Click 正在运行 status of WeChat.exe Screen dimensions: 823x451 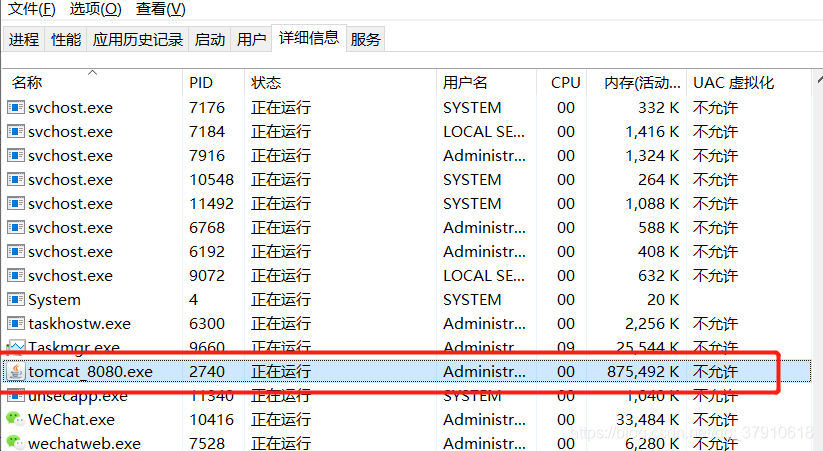(x=281, y=419)
